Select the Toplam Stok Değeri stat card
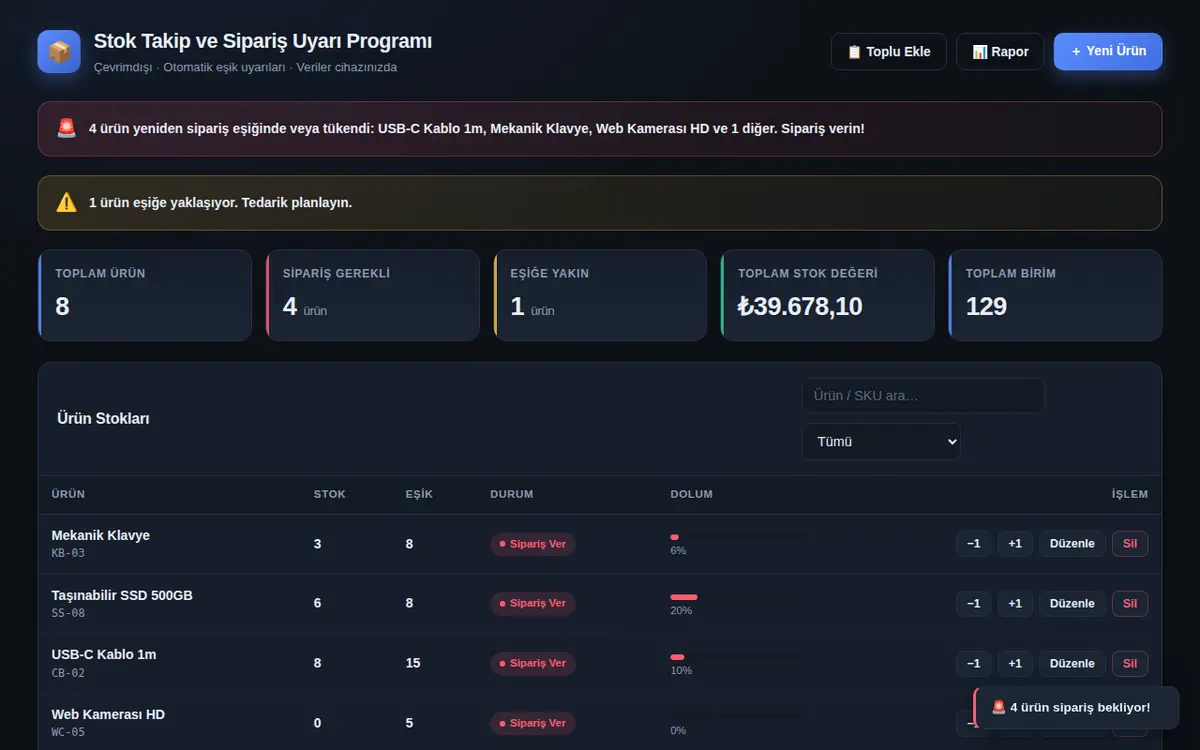 828,295
